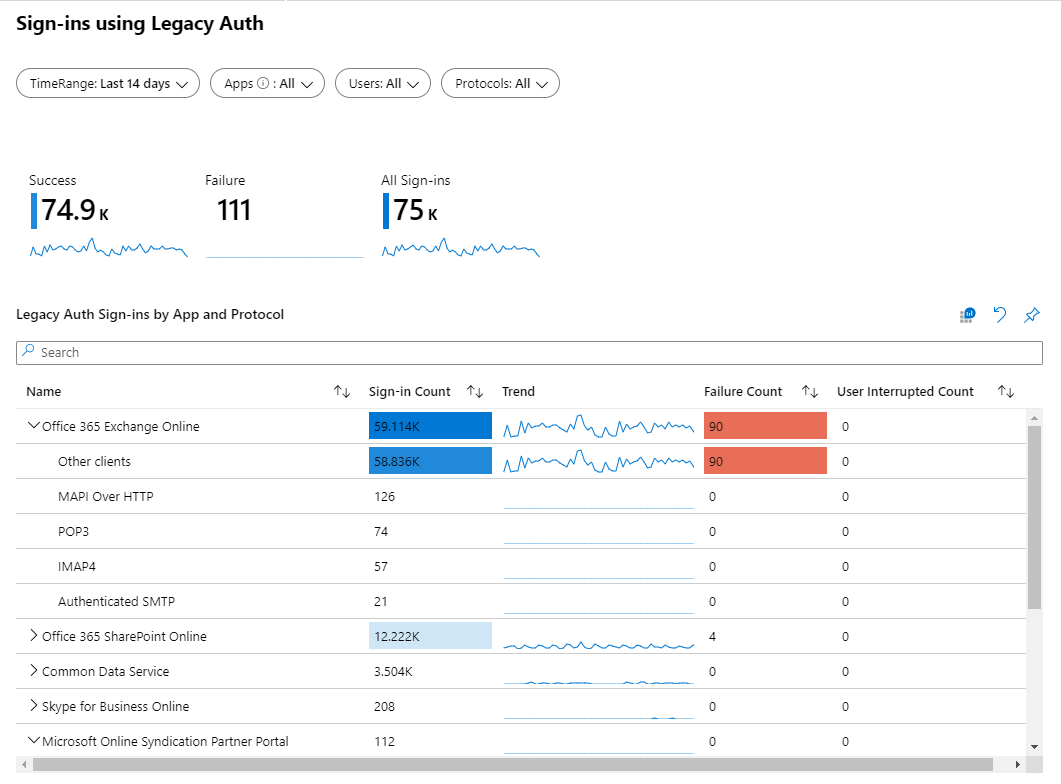Select the Authenticated SMTP row
Screen dimensions: 1061x784
521,601
